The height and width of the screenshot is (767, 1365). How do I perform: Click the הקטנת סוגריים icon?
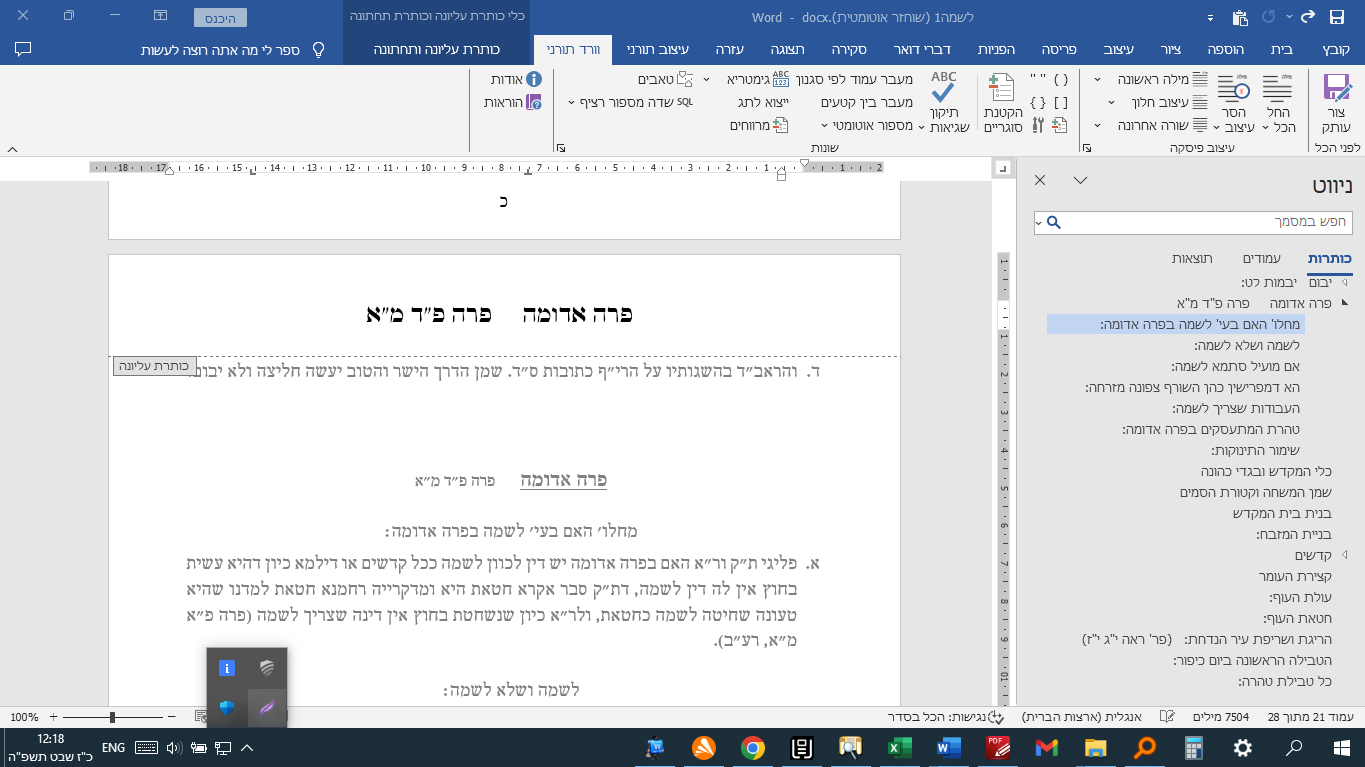[x=1000, y=88]
